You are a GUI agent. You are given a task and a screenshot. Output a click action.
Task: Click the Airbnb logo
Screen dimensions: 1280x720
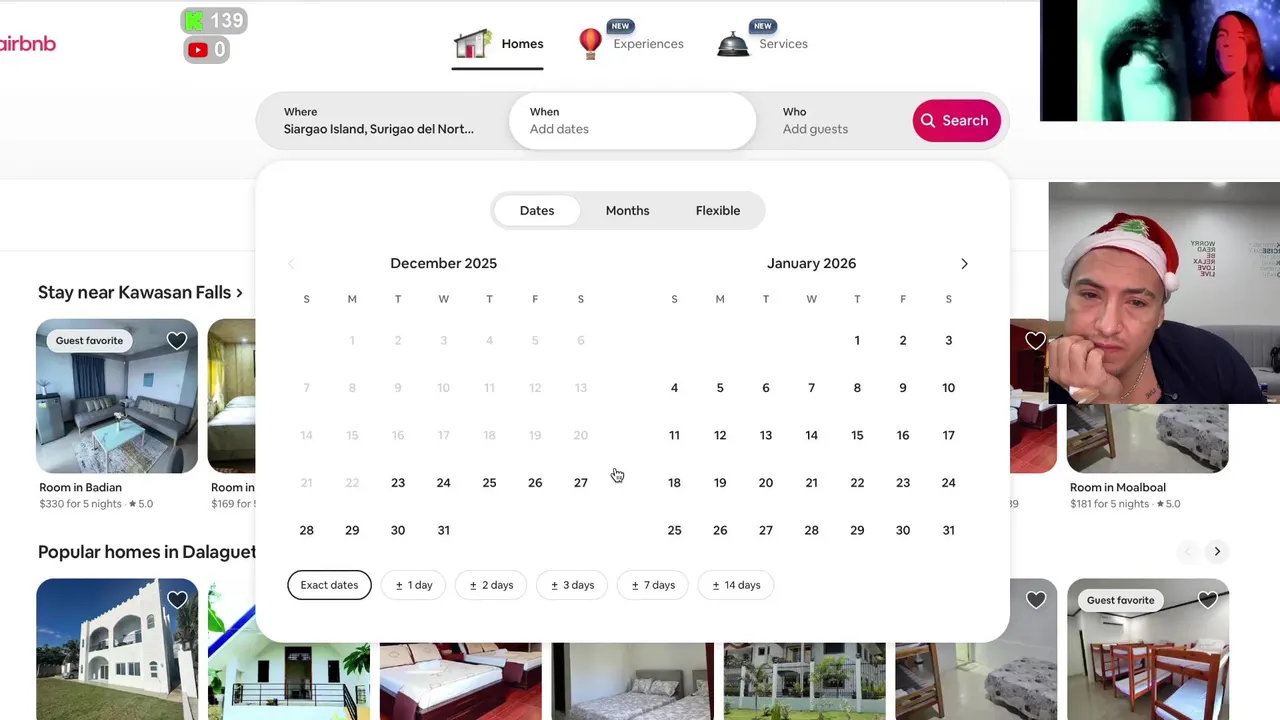[x=27, y=44]
